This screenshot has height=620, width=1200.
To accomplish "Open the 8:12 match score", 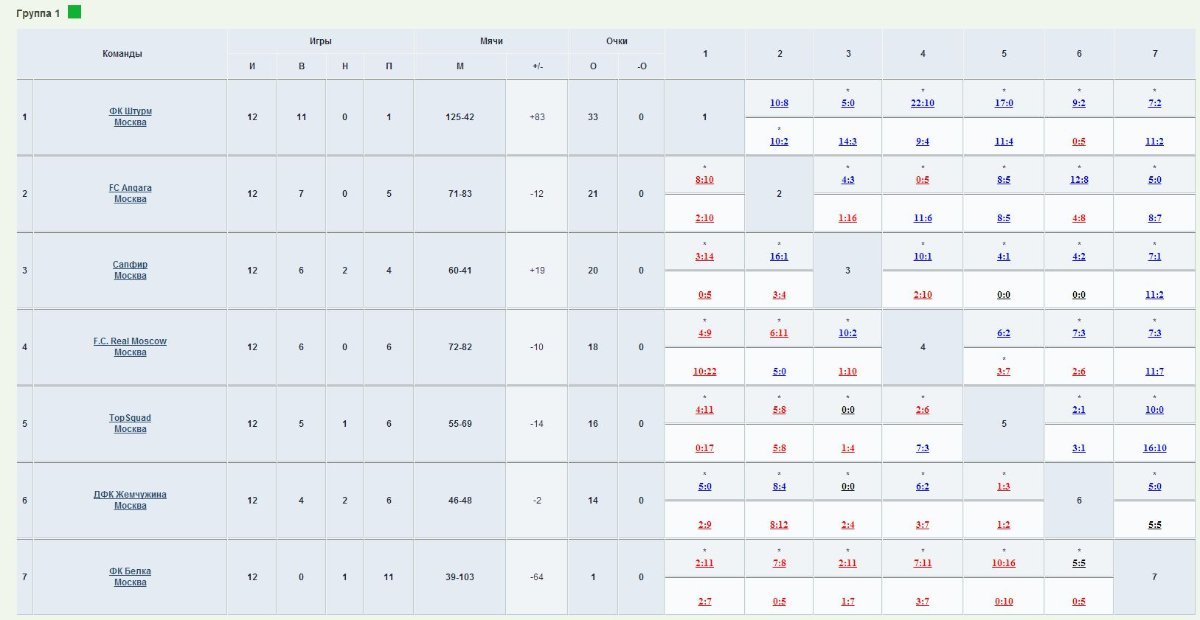I will click(779, 525).
